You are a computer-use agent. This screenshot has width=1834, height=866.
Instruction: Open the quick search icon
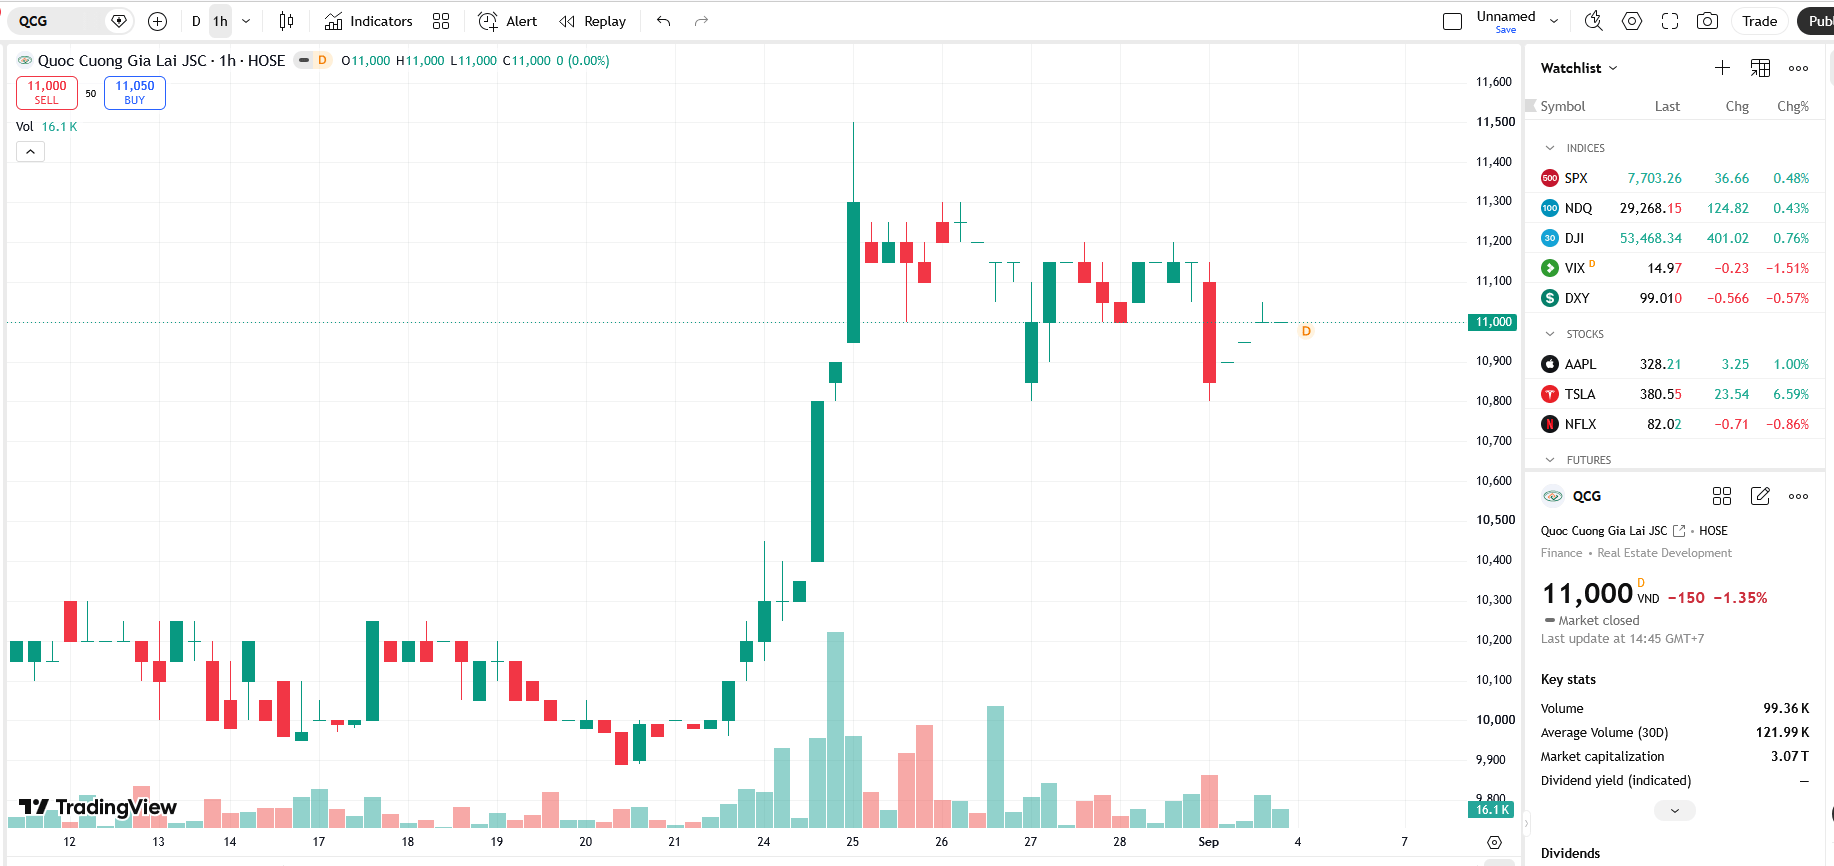1594,21
